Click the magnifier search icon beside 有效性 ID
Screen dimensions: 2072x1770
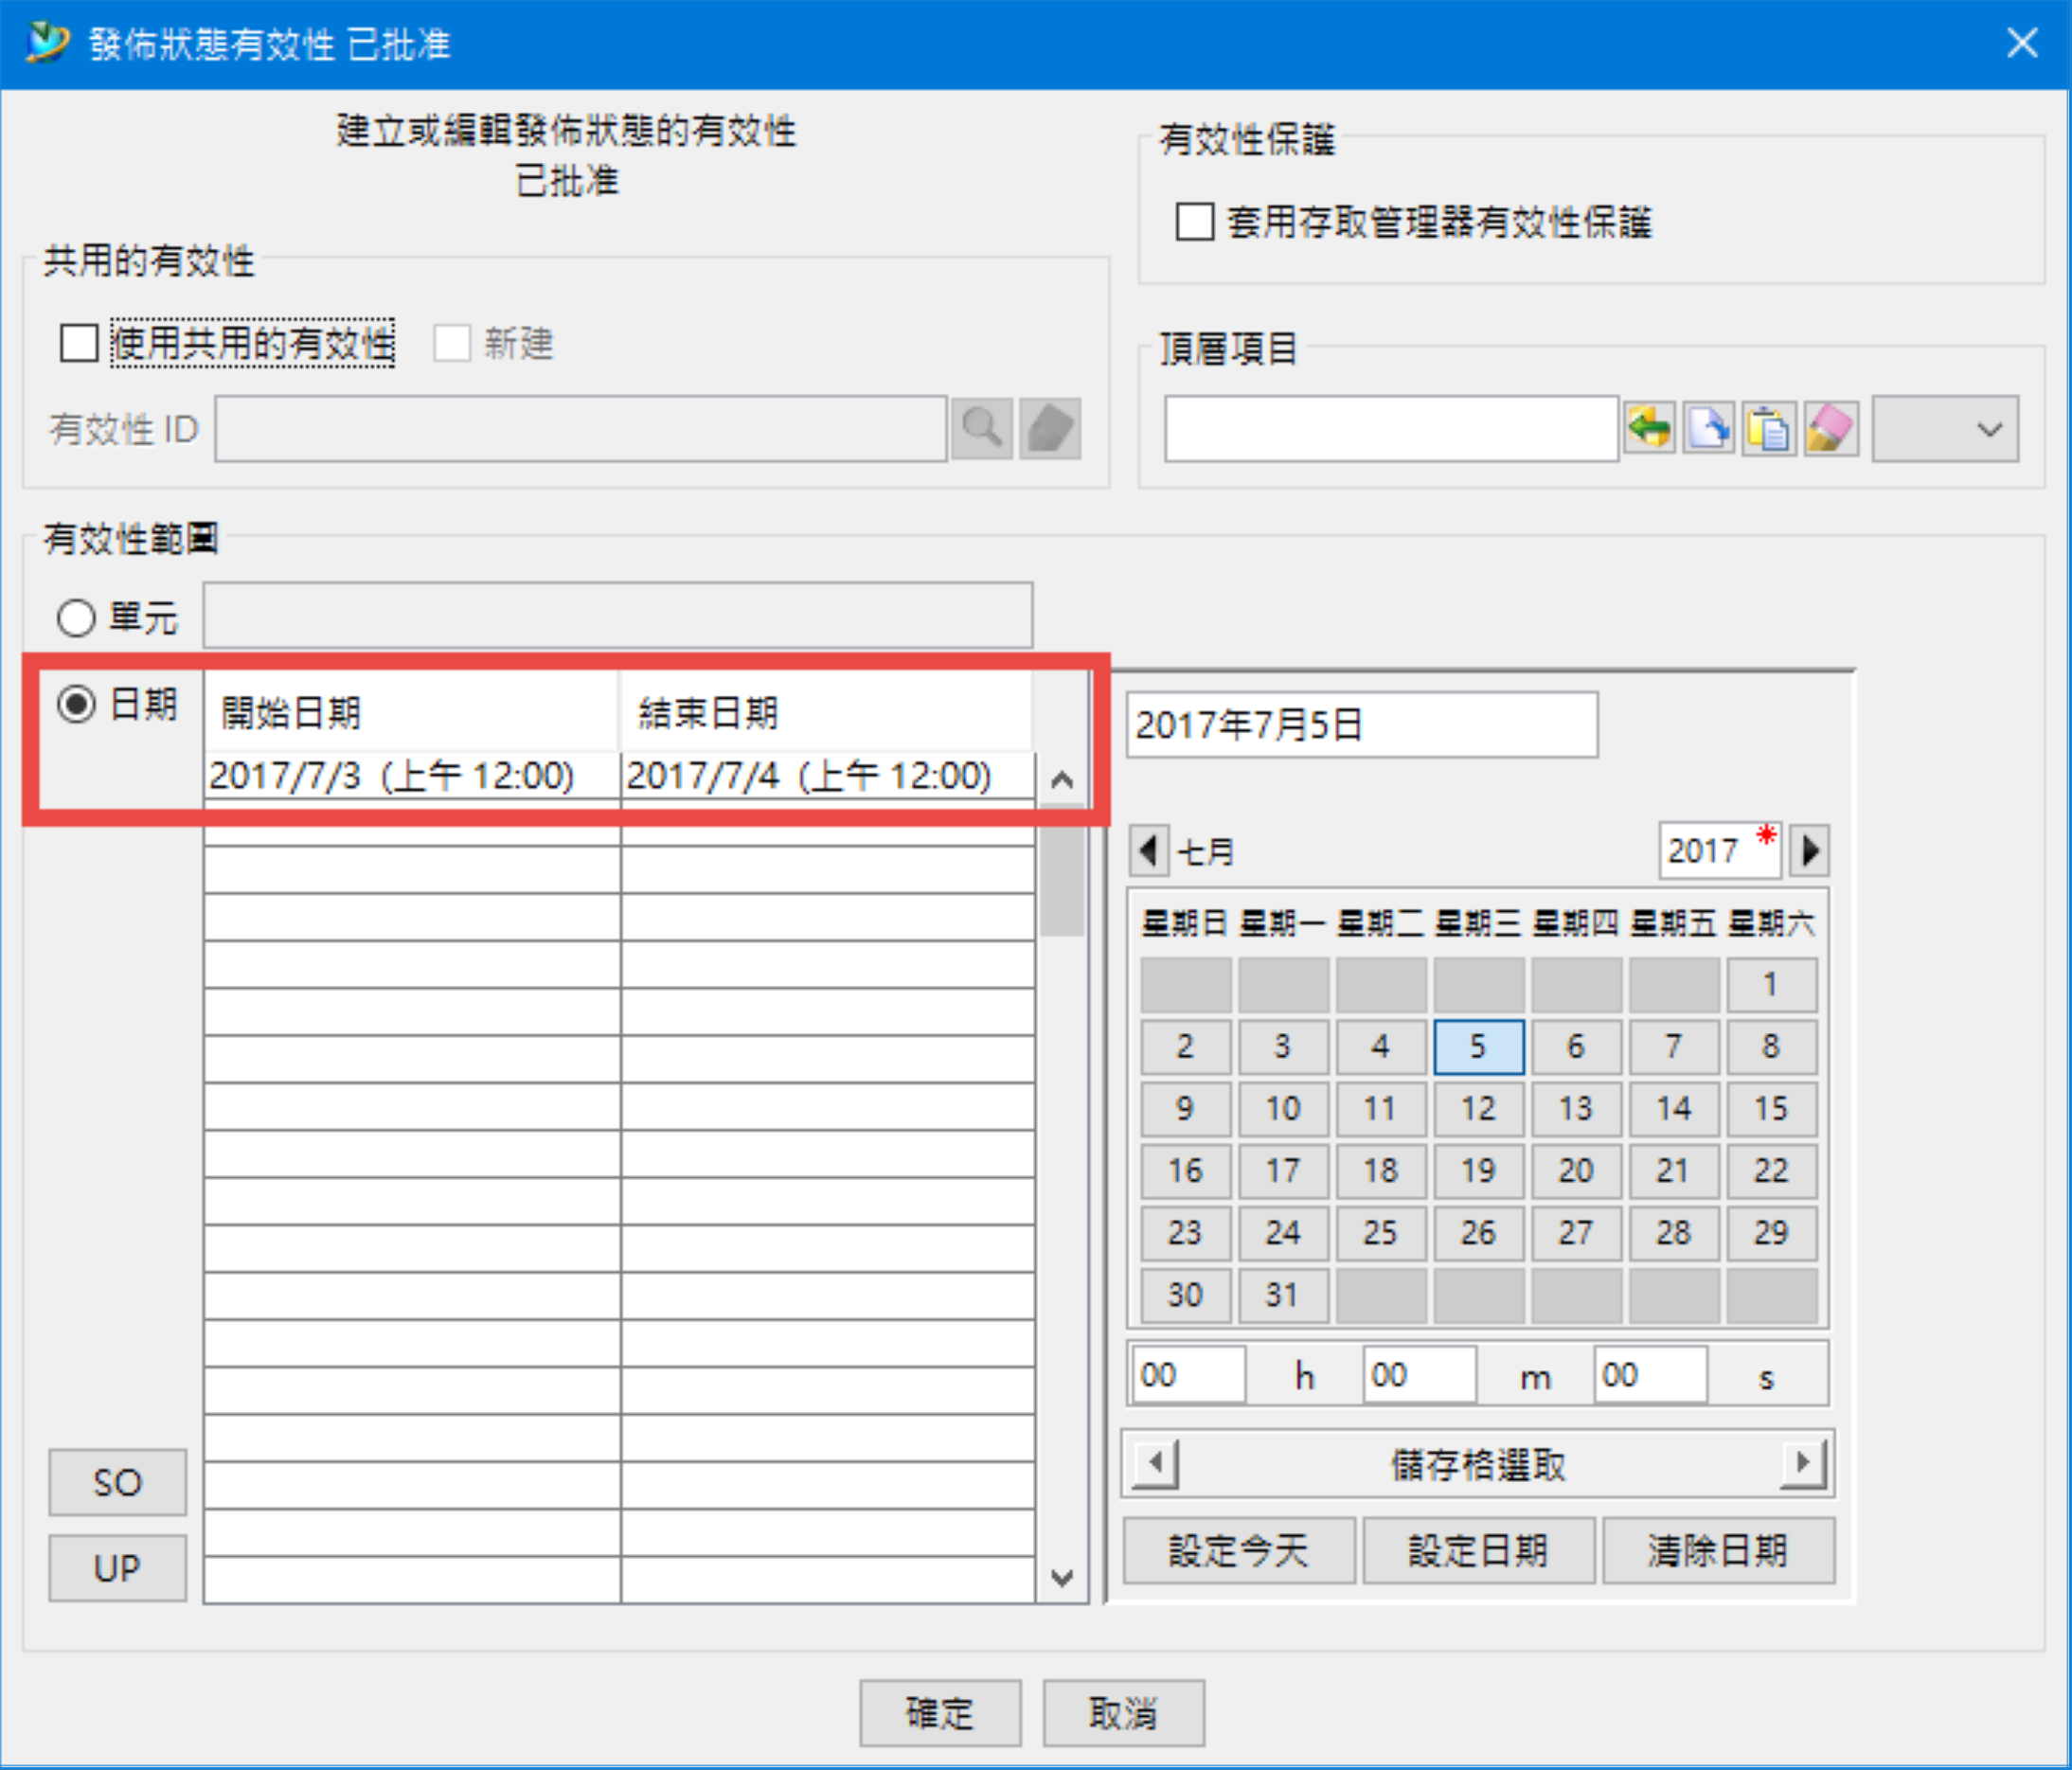pyautogui.click(x=982, y=429)
